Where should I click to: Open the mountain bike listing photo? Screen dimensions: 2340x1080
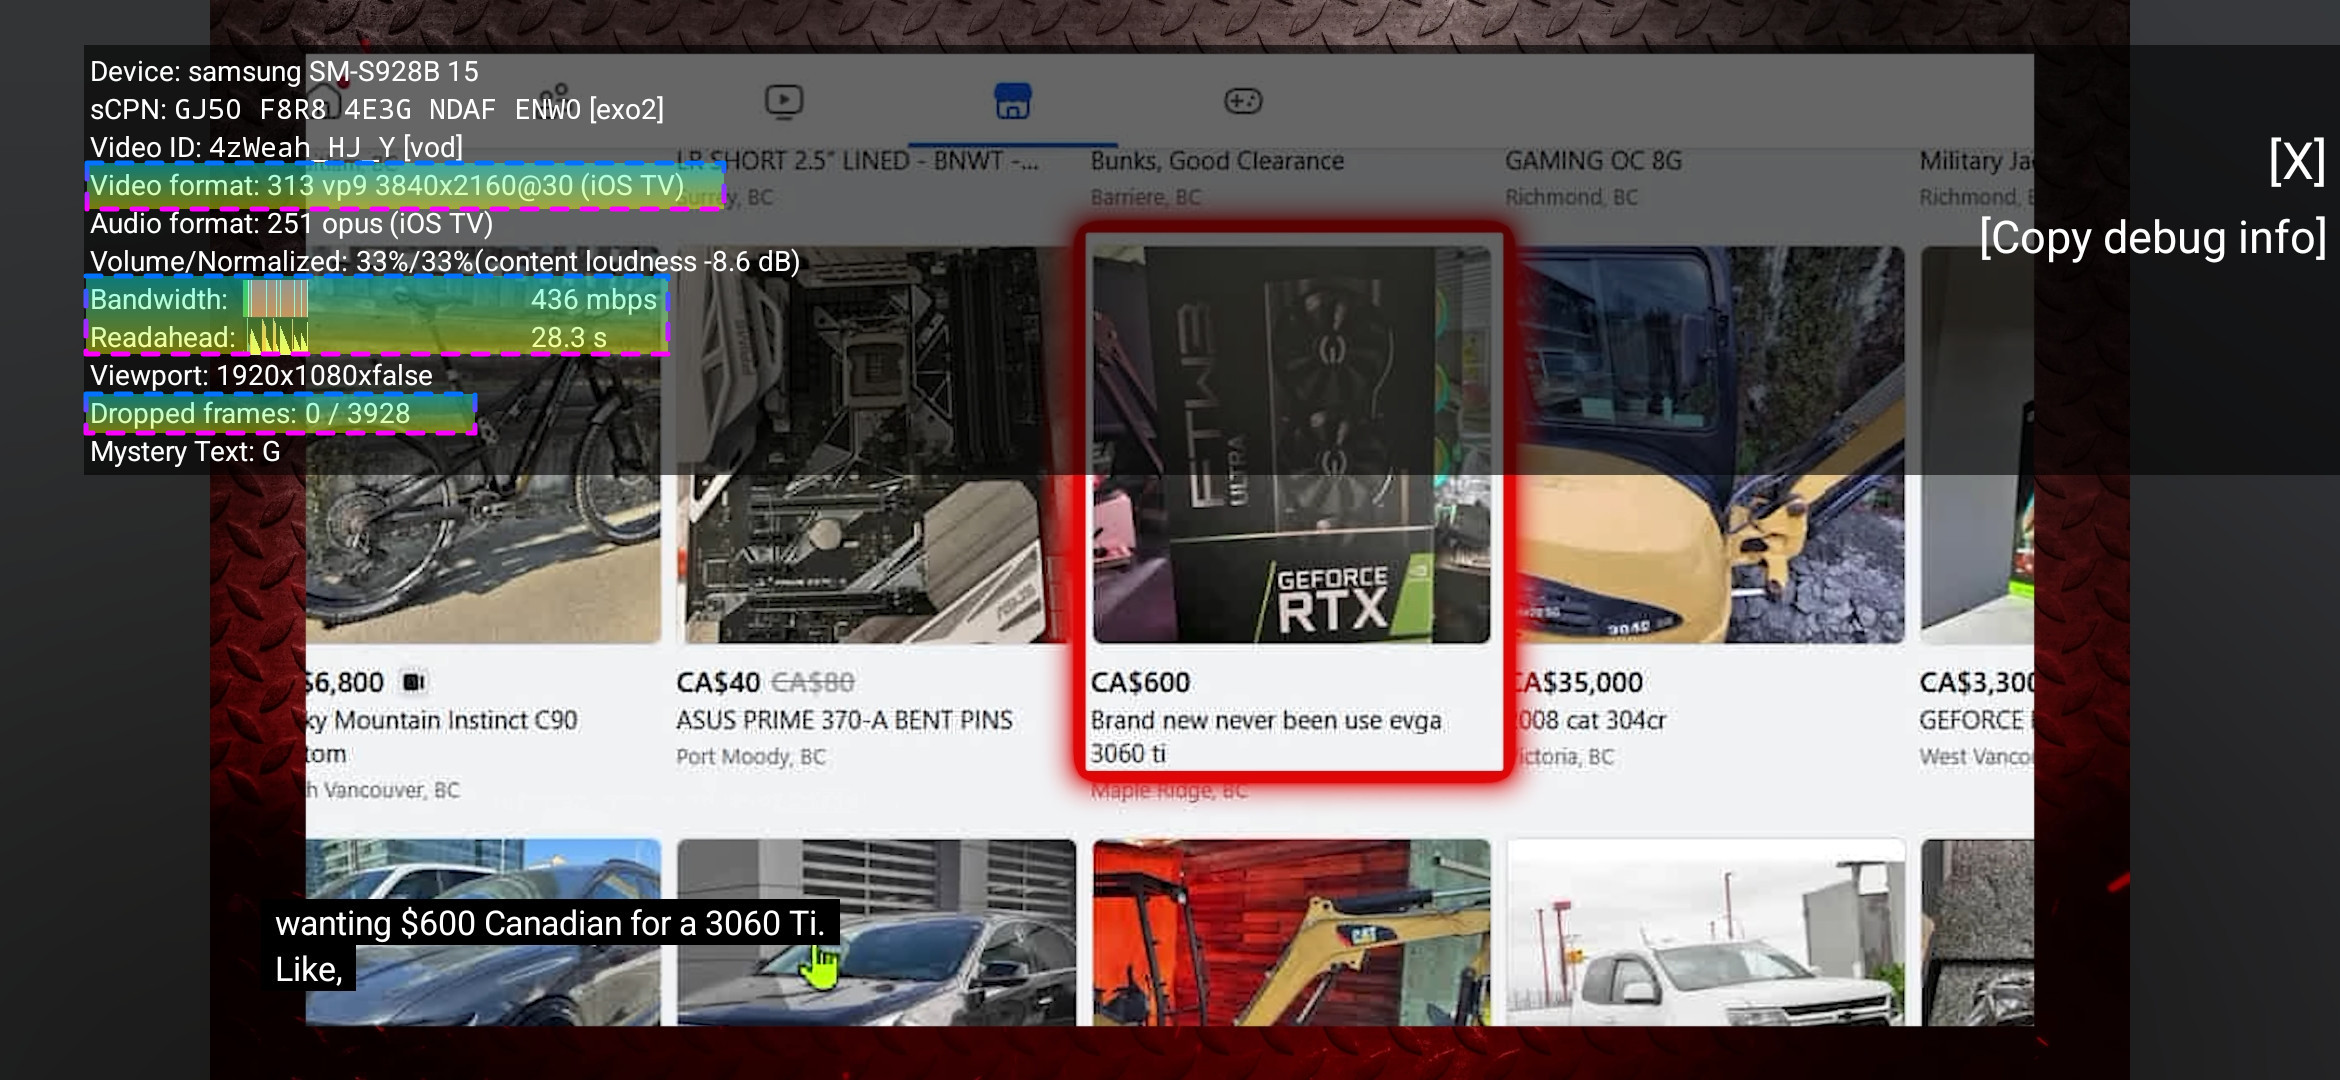tap(483, 444)
